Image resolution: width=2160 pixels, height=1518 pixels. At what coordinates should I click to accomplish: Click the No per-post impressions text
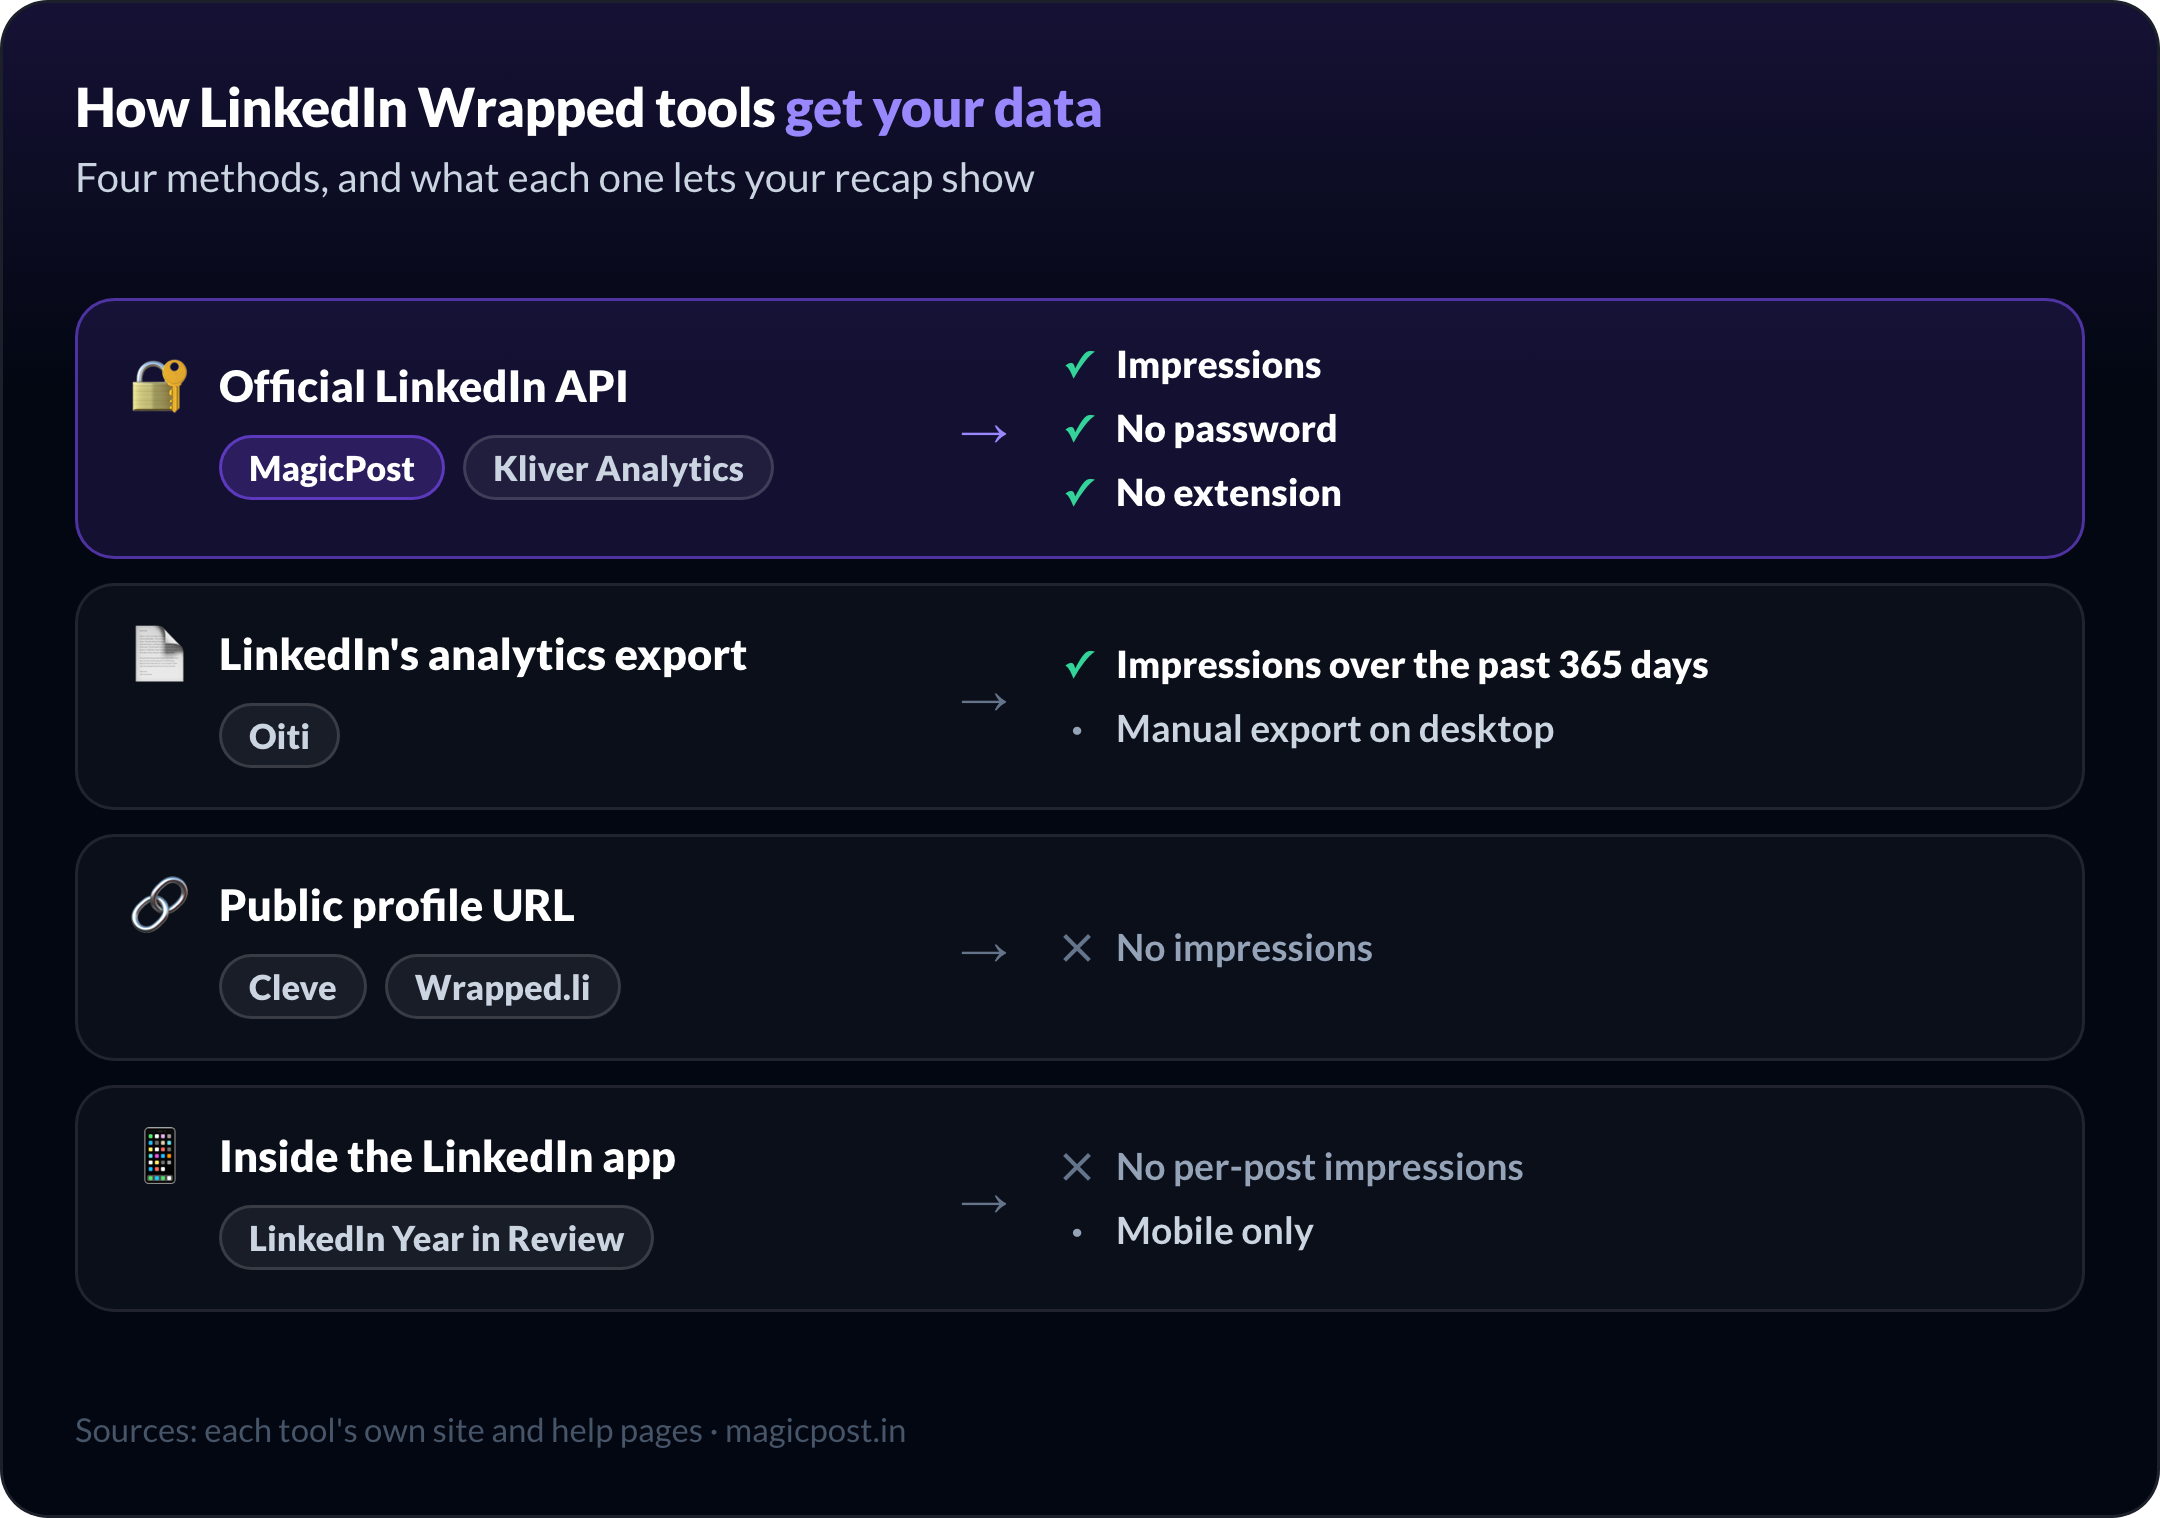tap(1319, 1167)
